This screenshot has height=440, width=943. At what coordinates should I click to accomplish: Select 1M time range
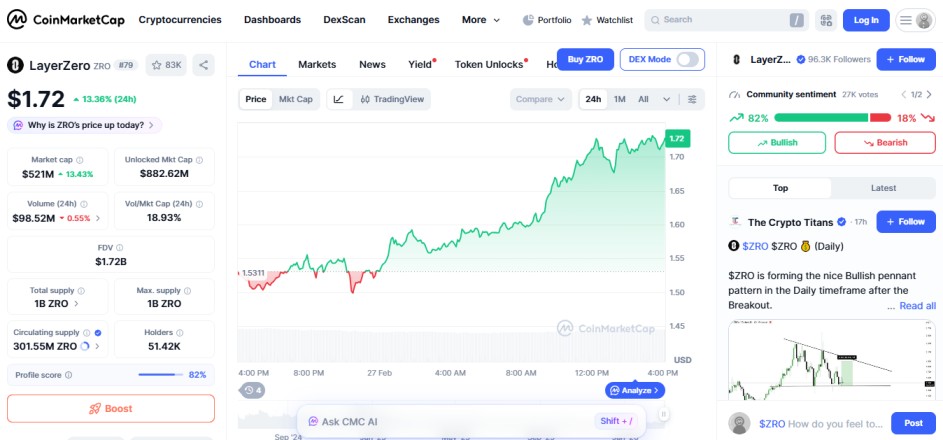coord(619,99)
